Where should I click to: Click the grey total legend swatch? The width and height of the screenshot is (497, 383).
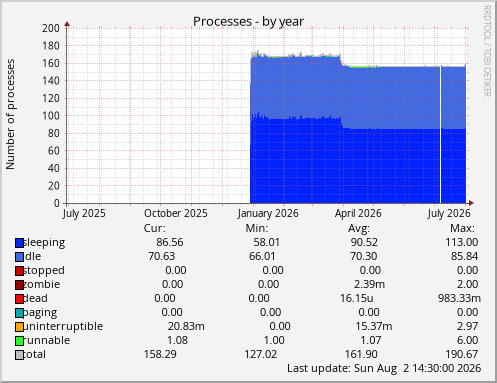(x=19, y=355)
